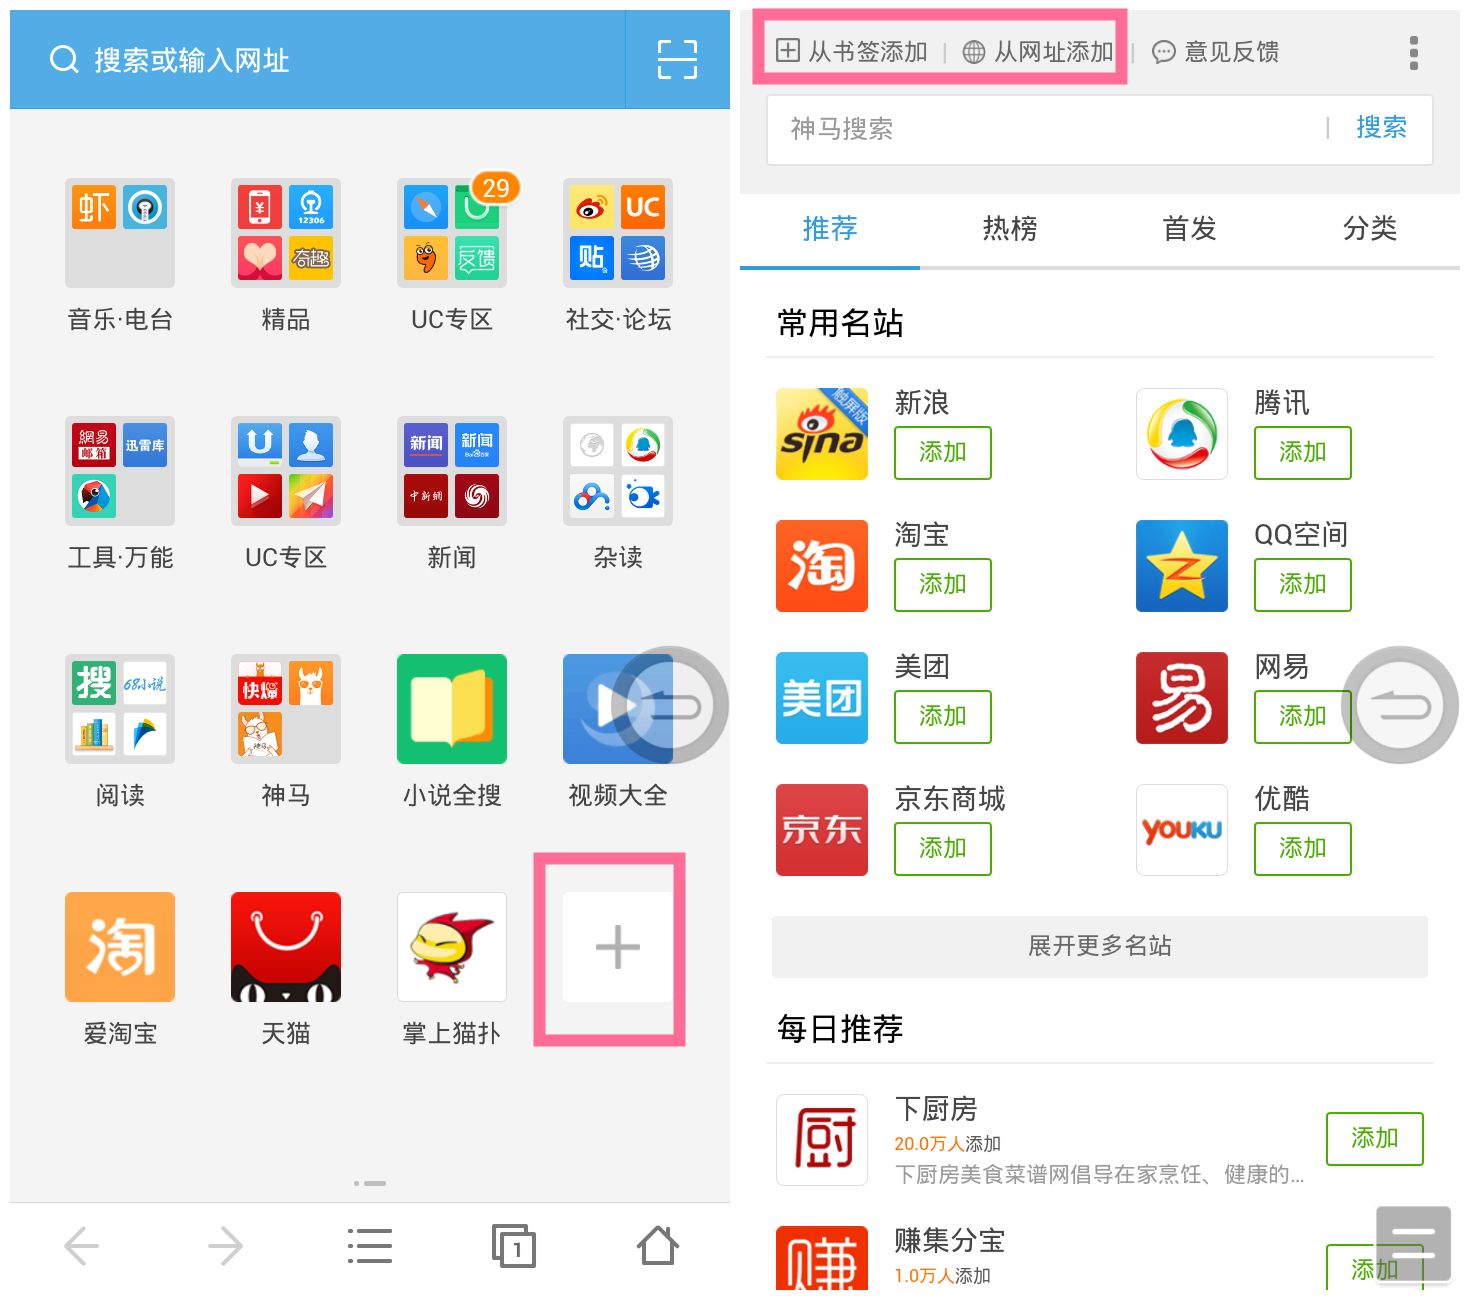
Task: Tap the floating back button on homepage
Action: [670, 706]
